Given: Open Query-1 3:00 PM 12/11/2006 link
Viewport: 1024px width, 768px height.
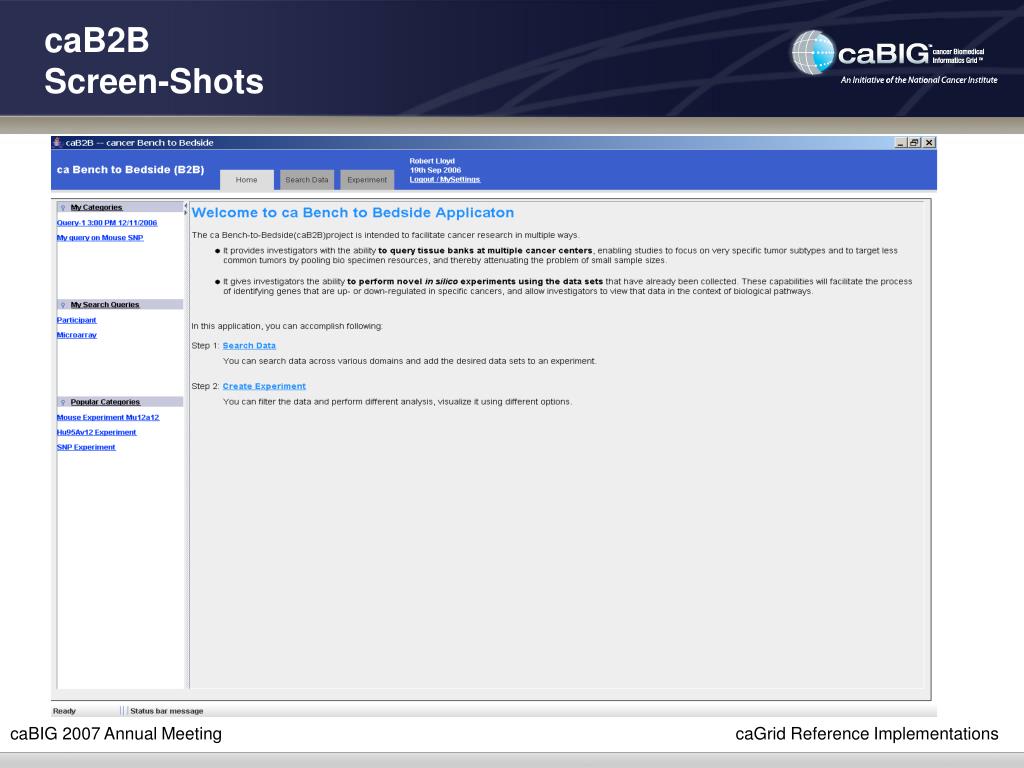Looking at the screenshot, I should [x=106, y=223].
